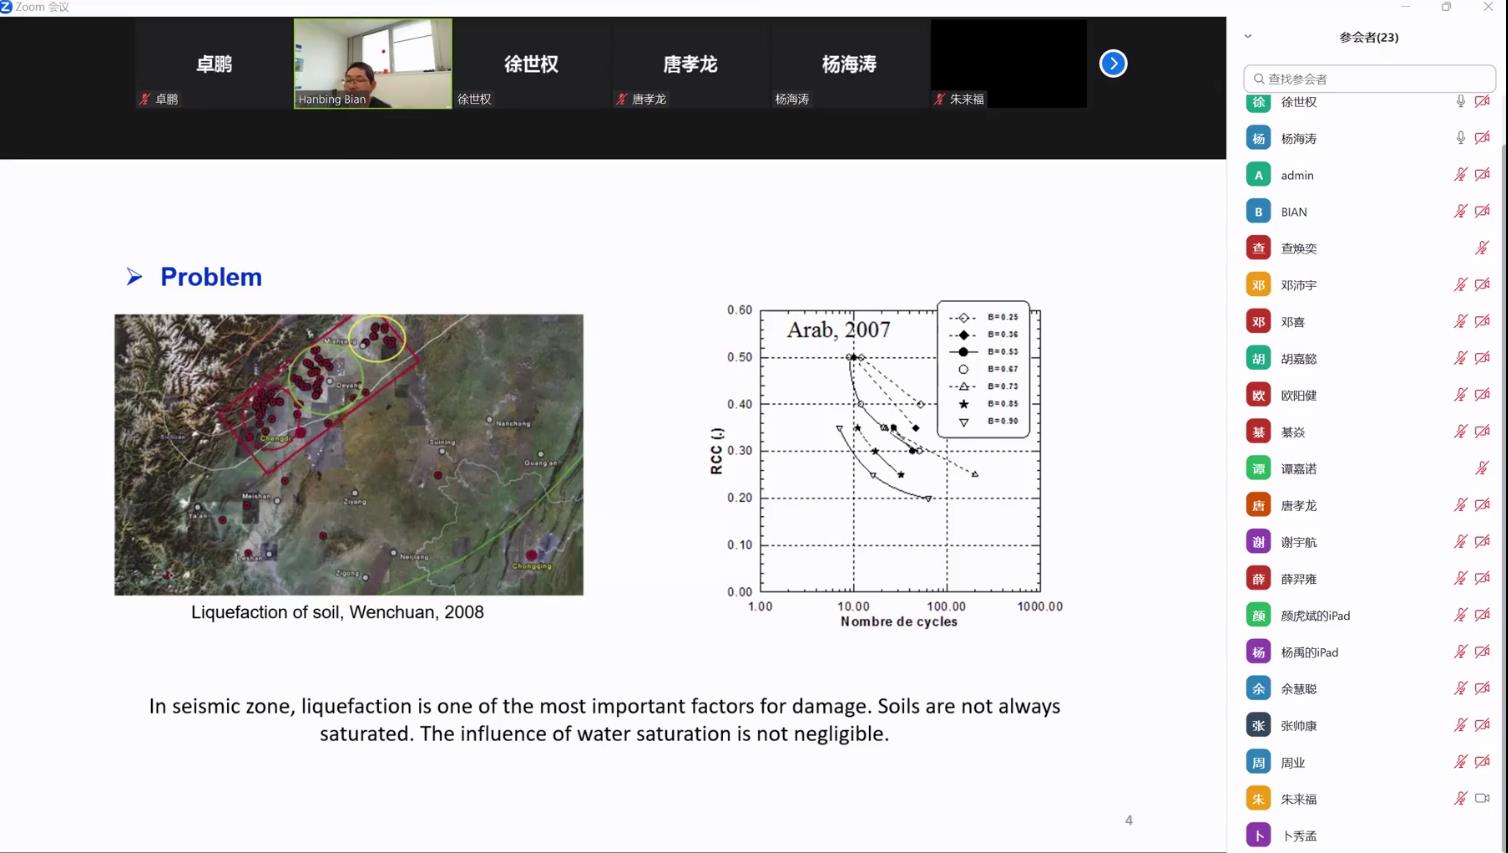Click admin's muted microphone icon
Screen dimensions: 1508x853
[1460, 175]
